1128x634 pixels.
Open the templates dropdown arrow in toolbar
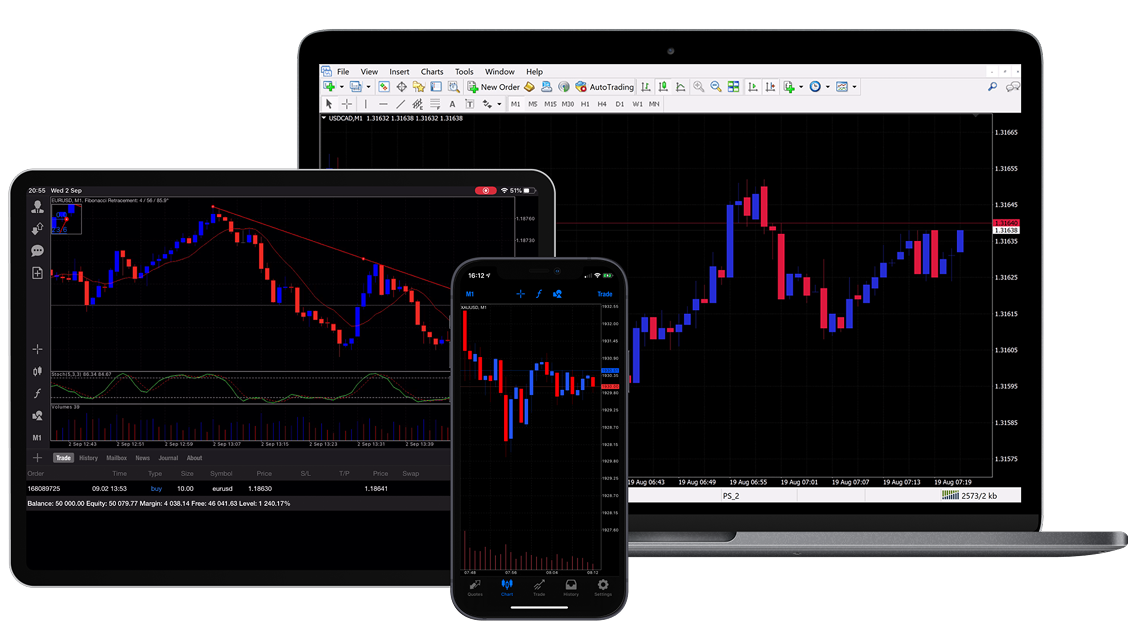pyautogui.click(x=854, y=87)
